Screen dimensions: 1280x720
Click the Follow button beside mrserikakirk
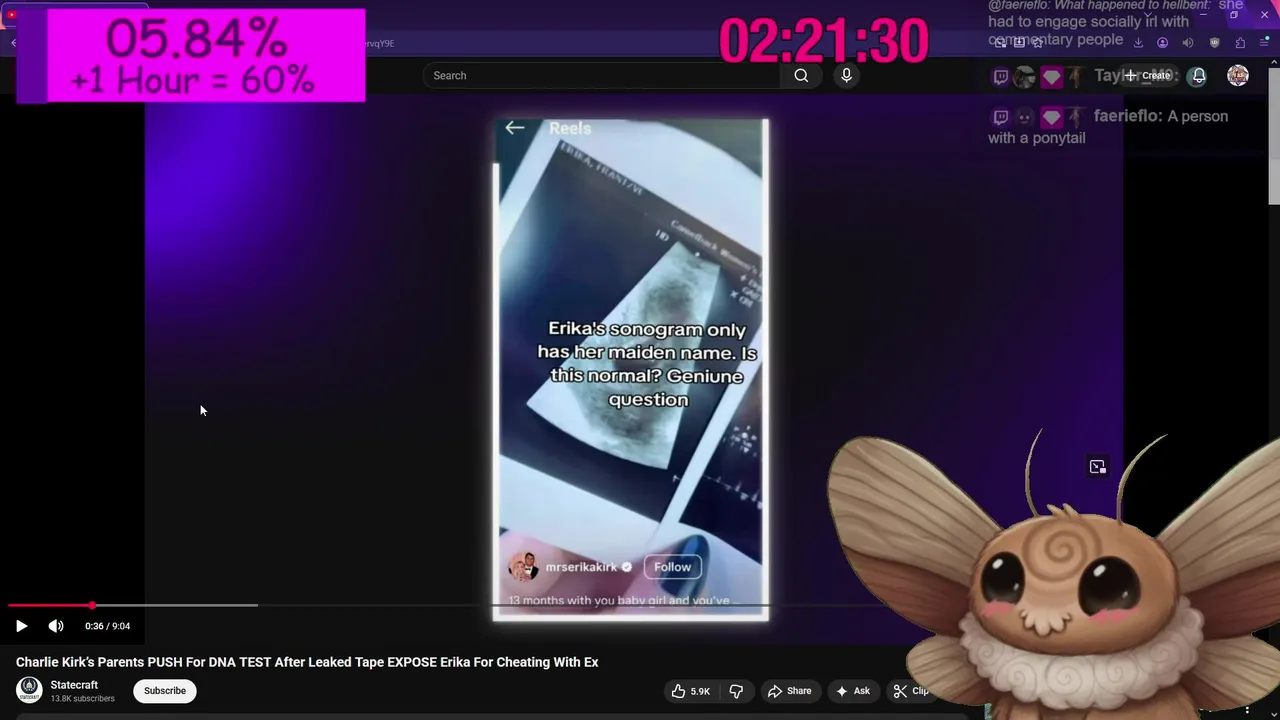(672, 567)
